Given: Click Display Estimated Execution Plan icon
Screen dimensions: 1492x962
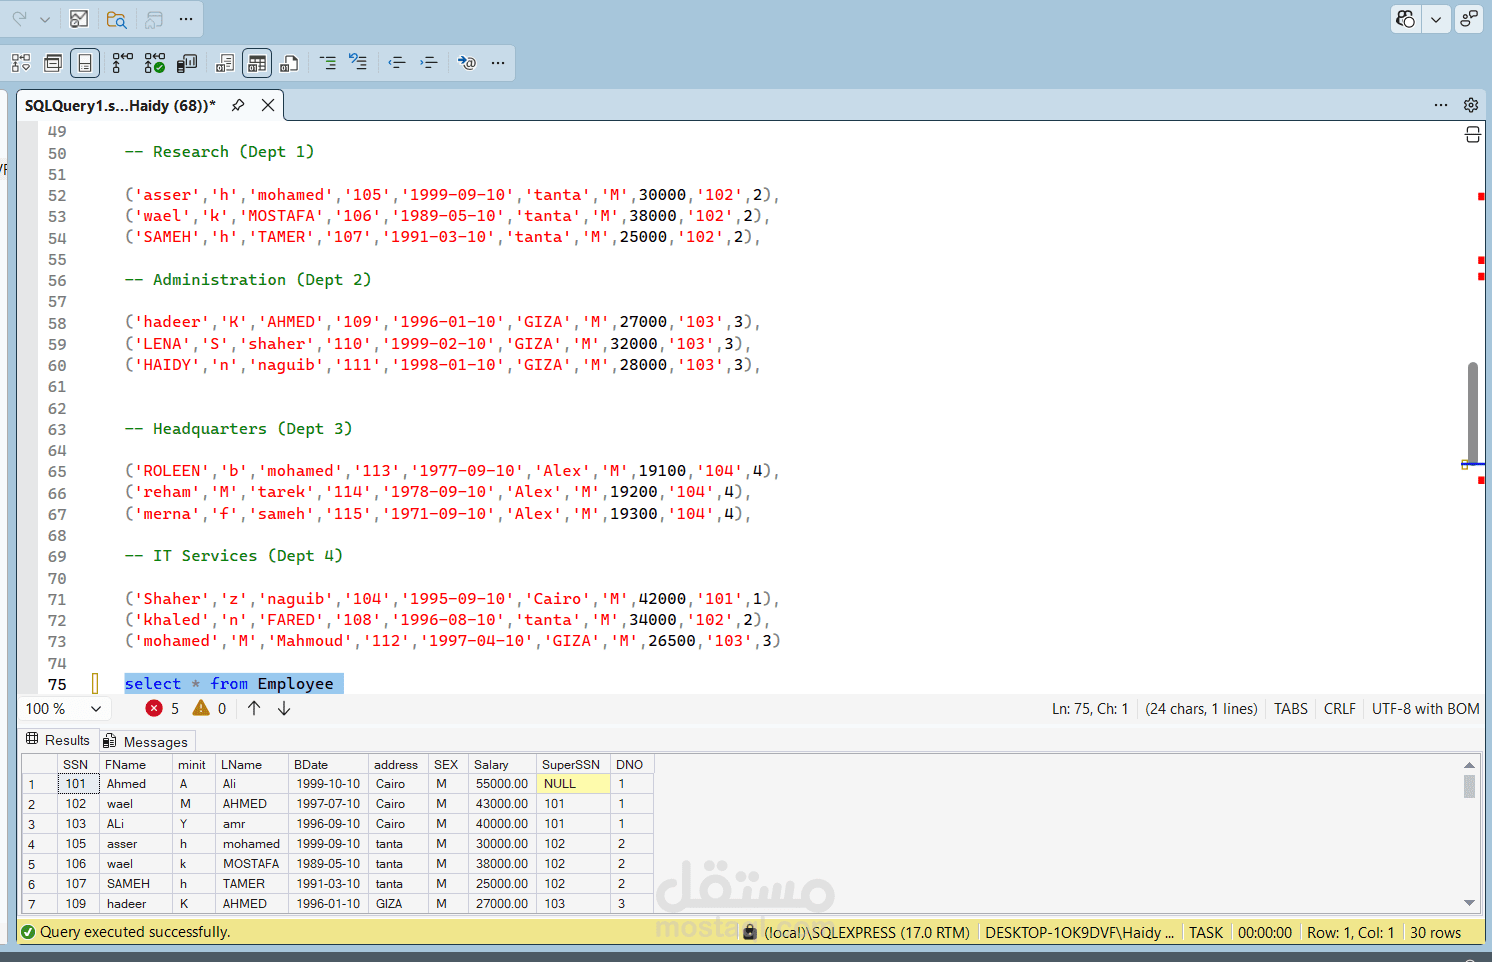Looking at the screenshot, I should (x=21, y=63).
